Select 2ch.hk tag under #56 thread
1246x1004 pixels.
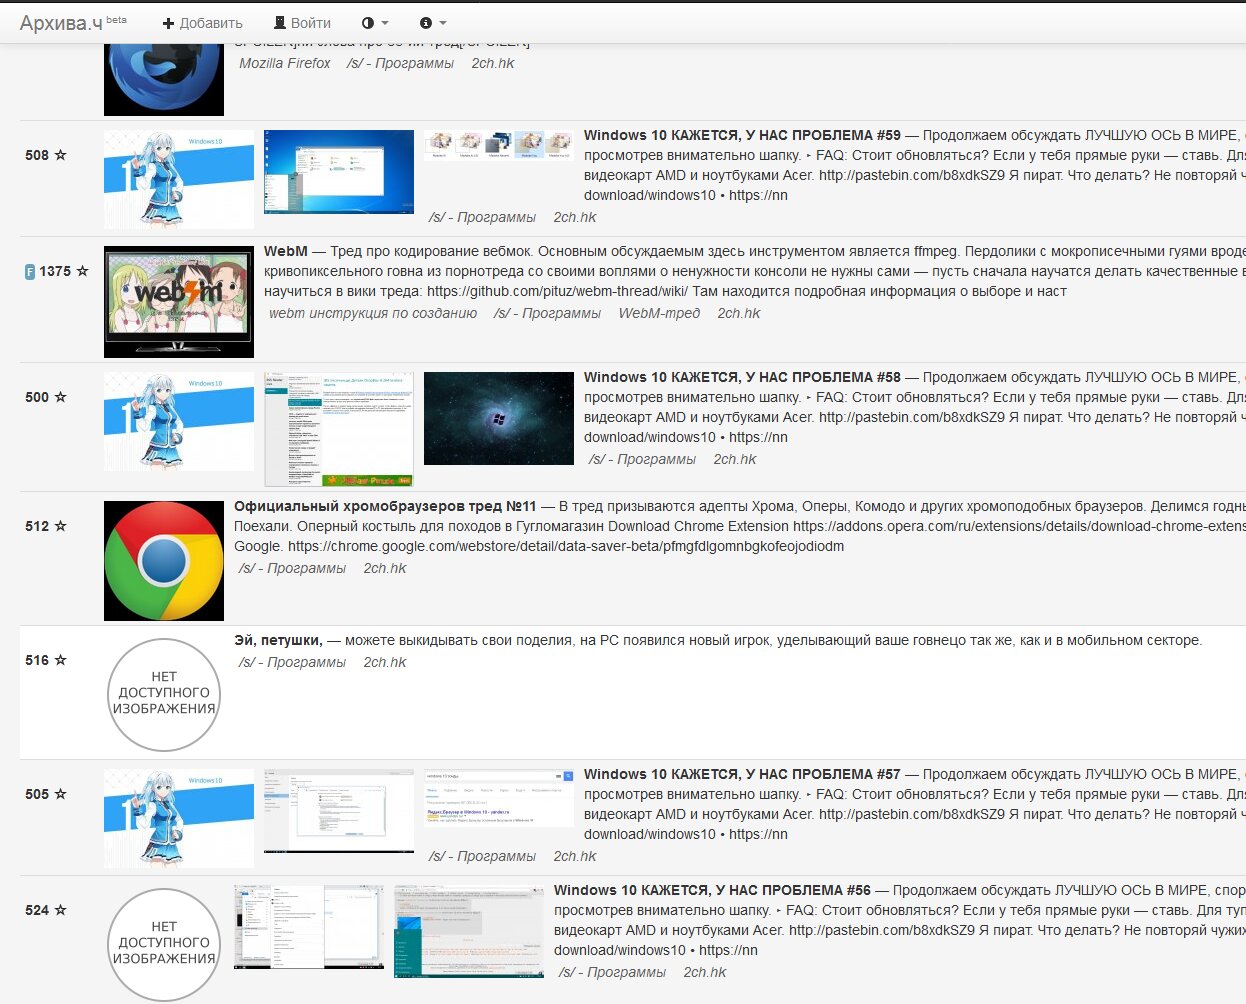point(705,972)
